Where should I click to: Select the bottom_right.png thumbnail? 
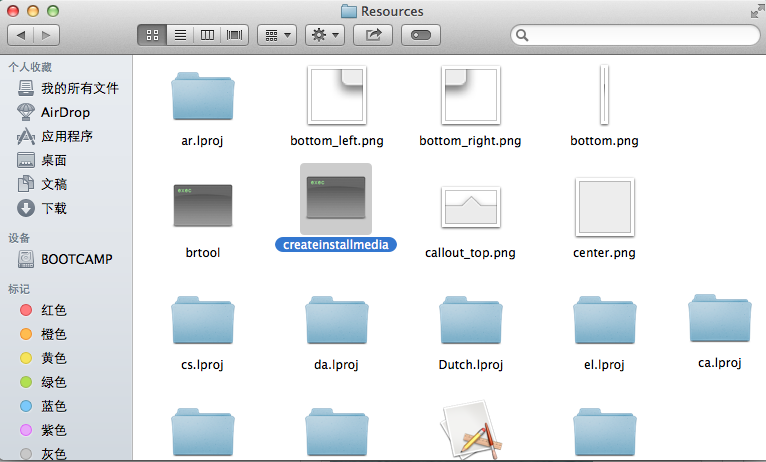[471, 95]
